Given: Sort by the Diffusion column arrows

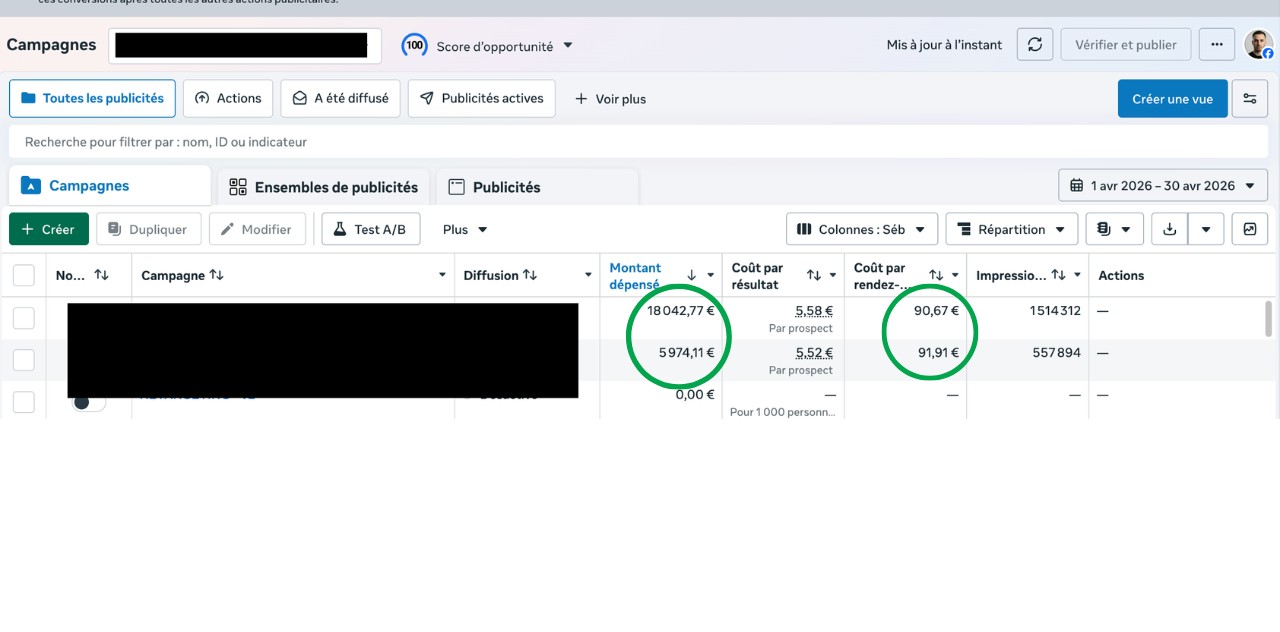Looking at the screenshot, I should 530,275.
